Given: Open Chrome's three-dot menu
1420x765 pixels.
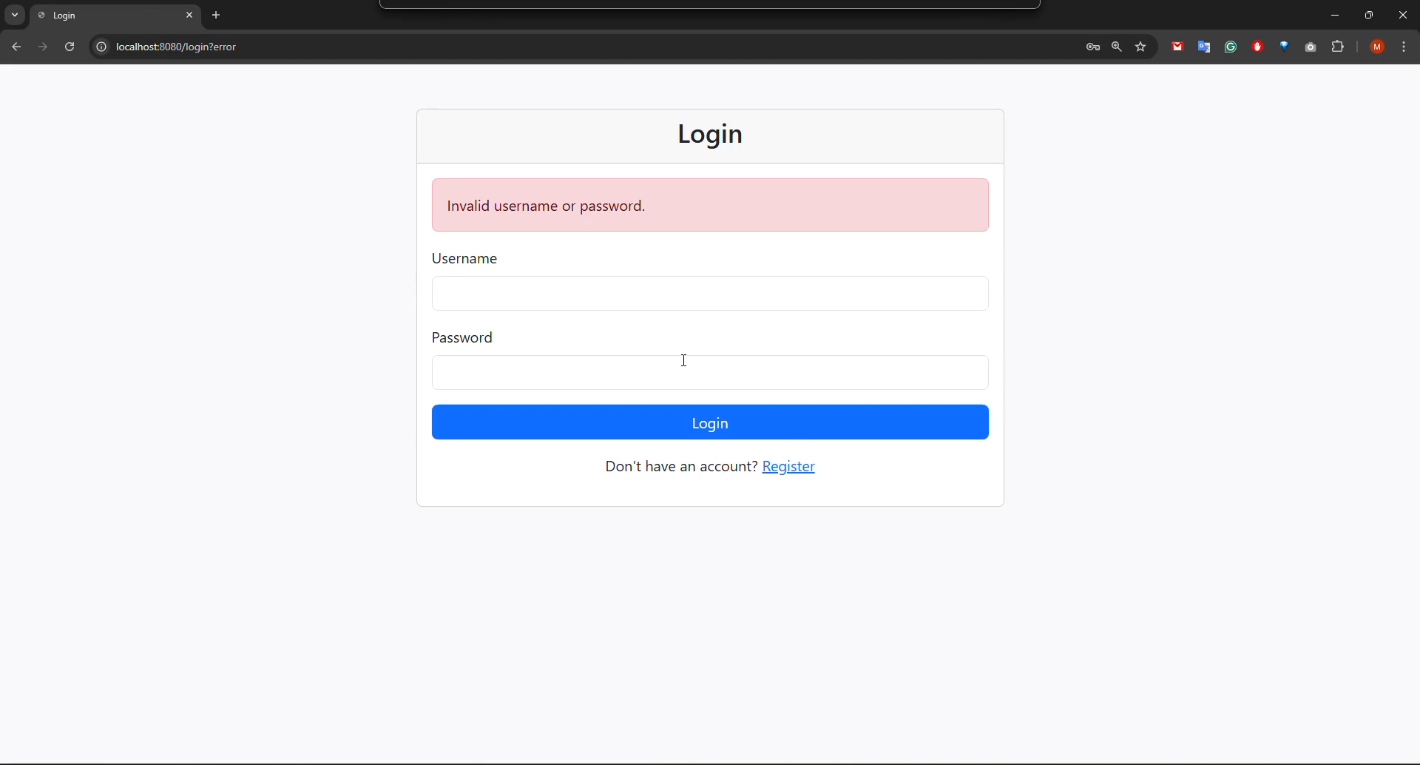Looking at the screenshot, I should click(x=1404, y=47).
